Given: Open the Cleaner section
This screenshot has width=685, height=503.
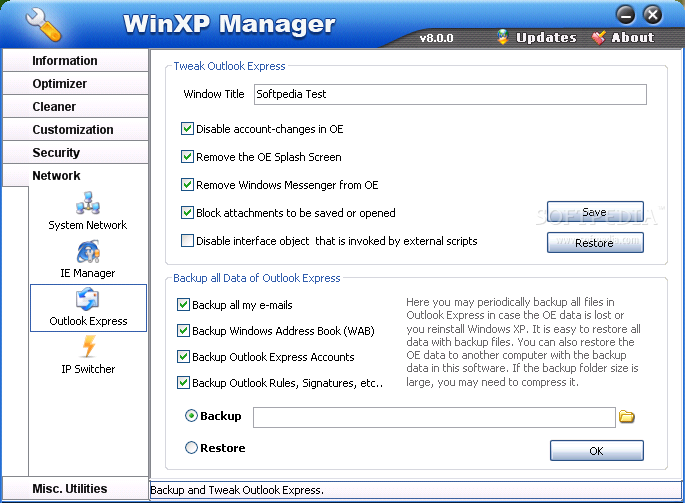Looking at the screenshot, I should [76, 107].
